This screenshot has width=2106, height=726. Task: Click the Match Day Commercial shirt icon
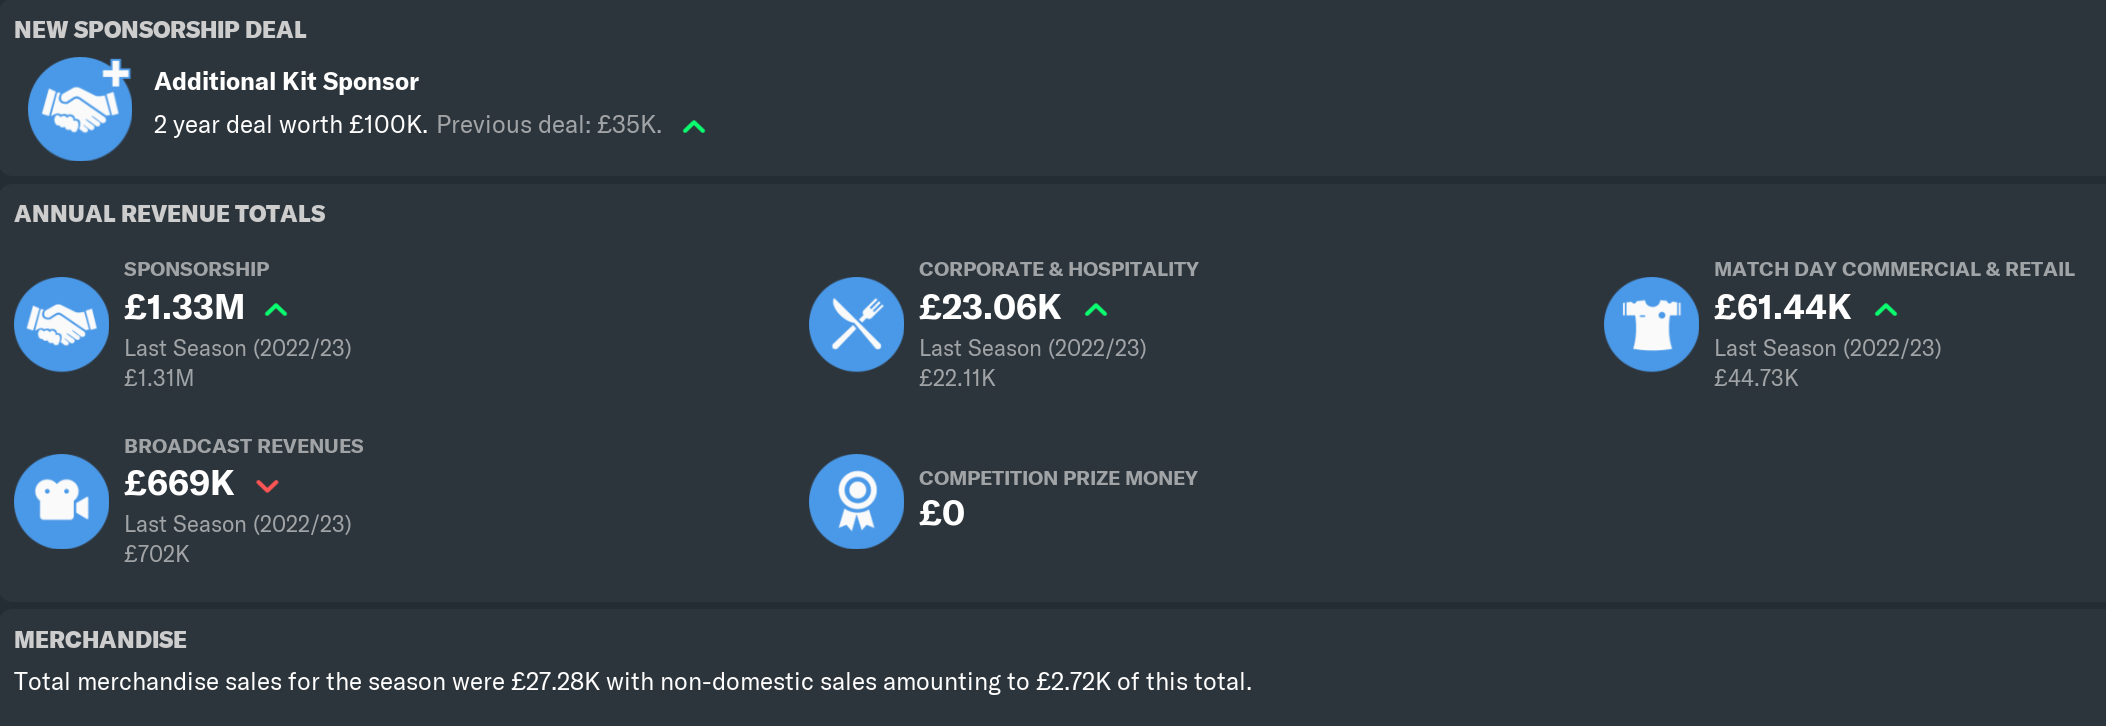pos(1651,324)
